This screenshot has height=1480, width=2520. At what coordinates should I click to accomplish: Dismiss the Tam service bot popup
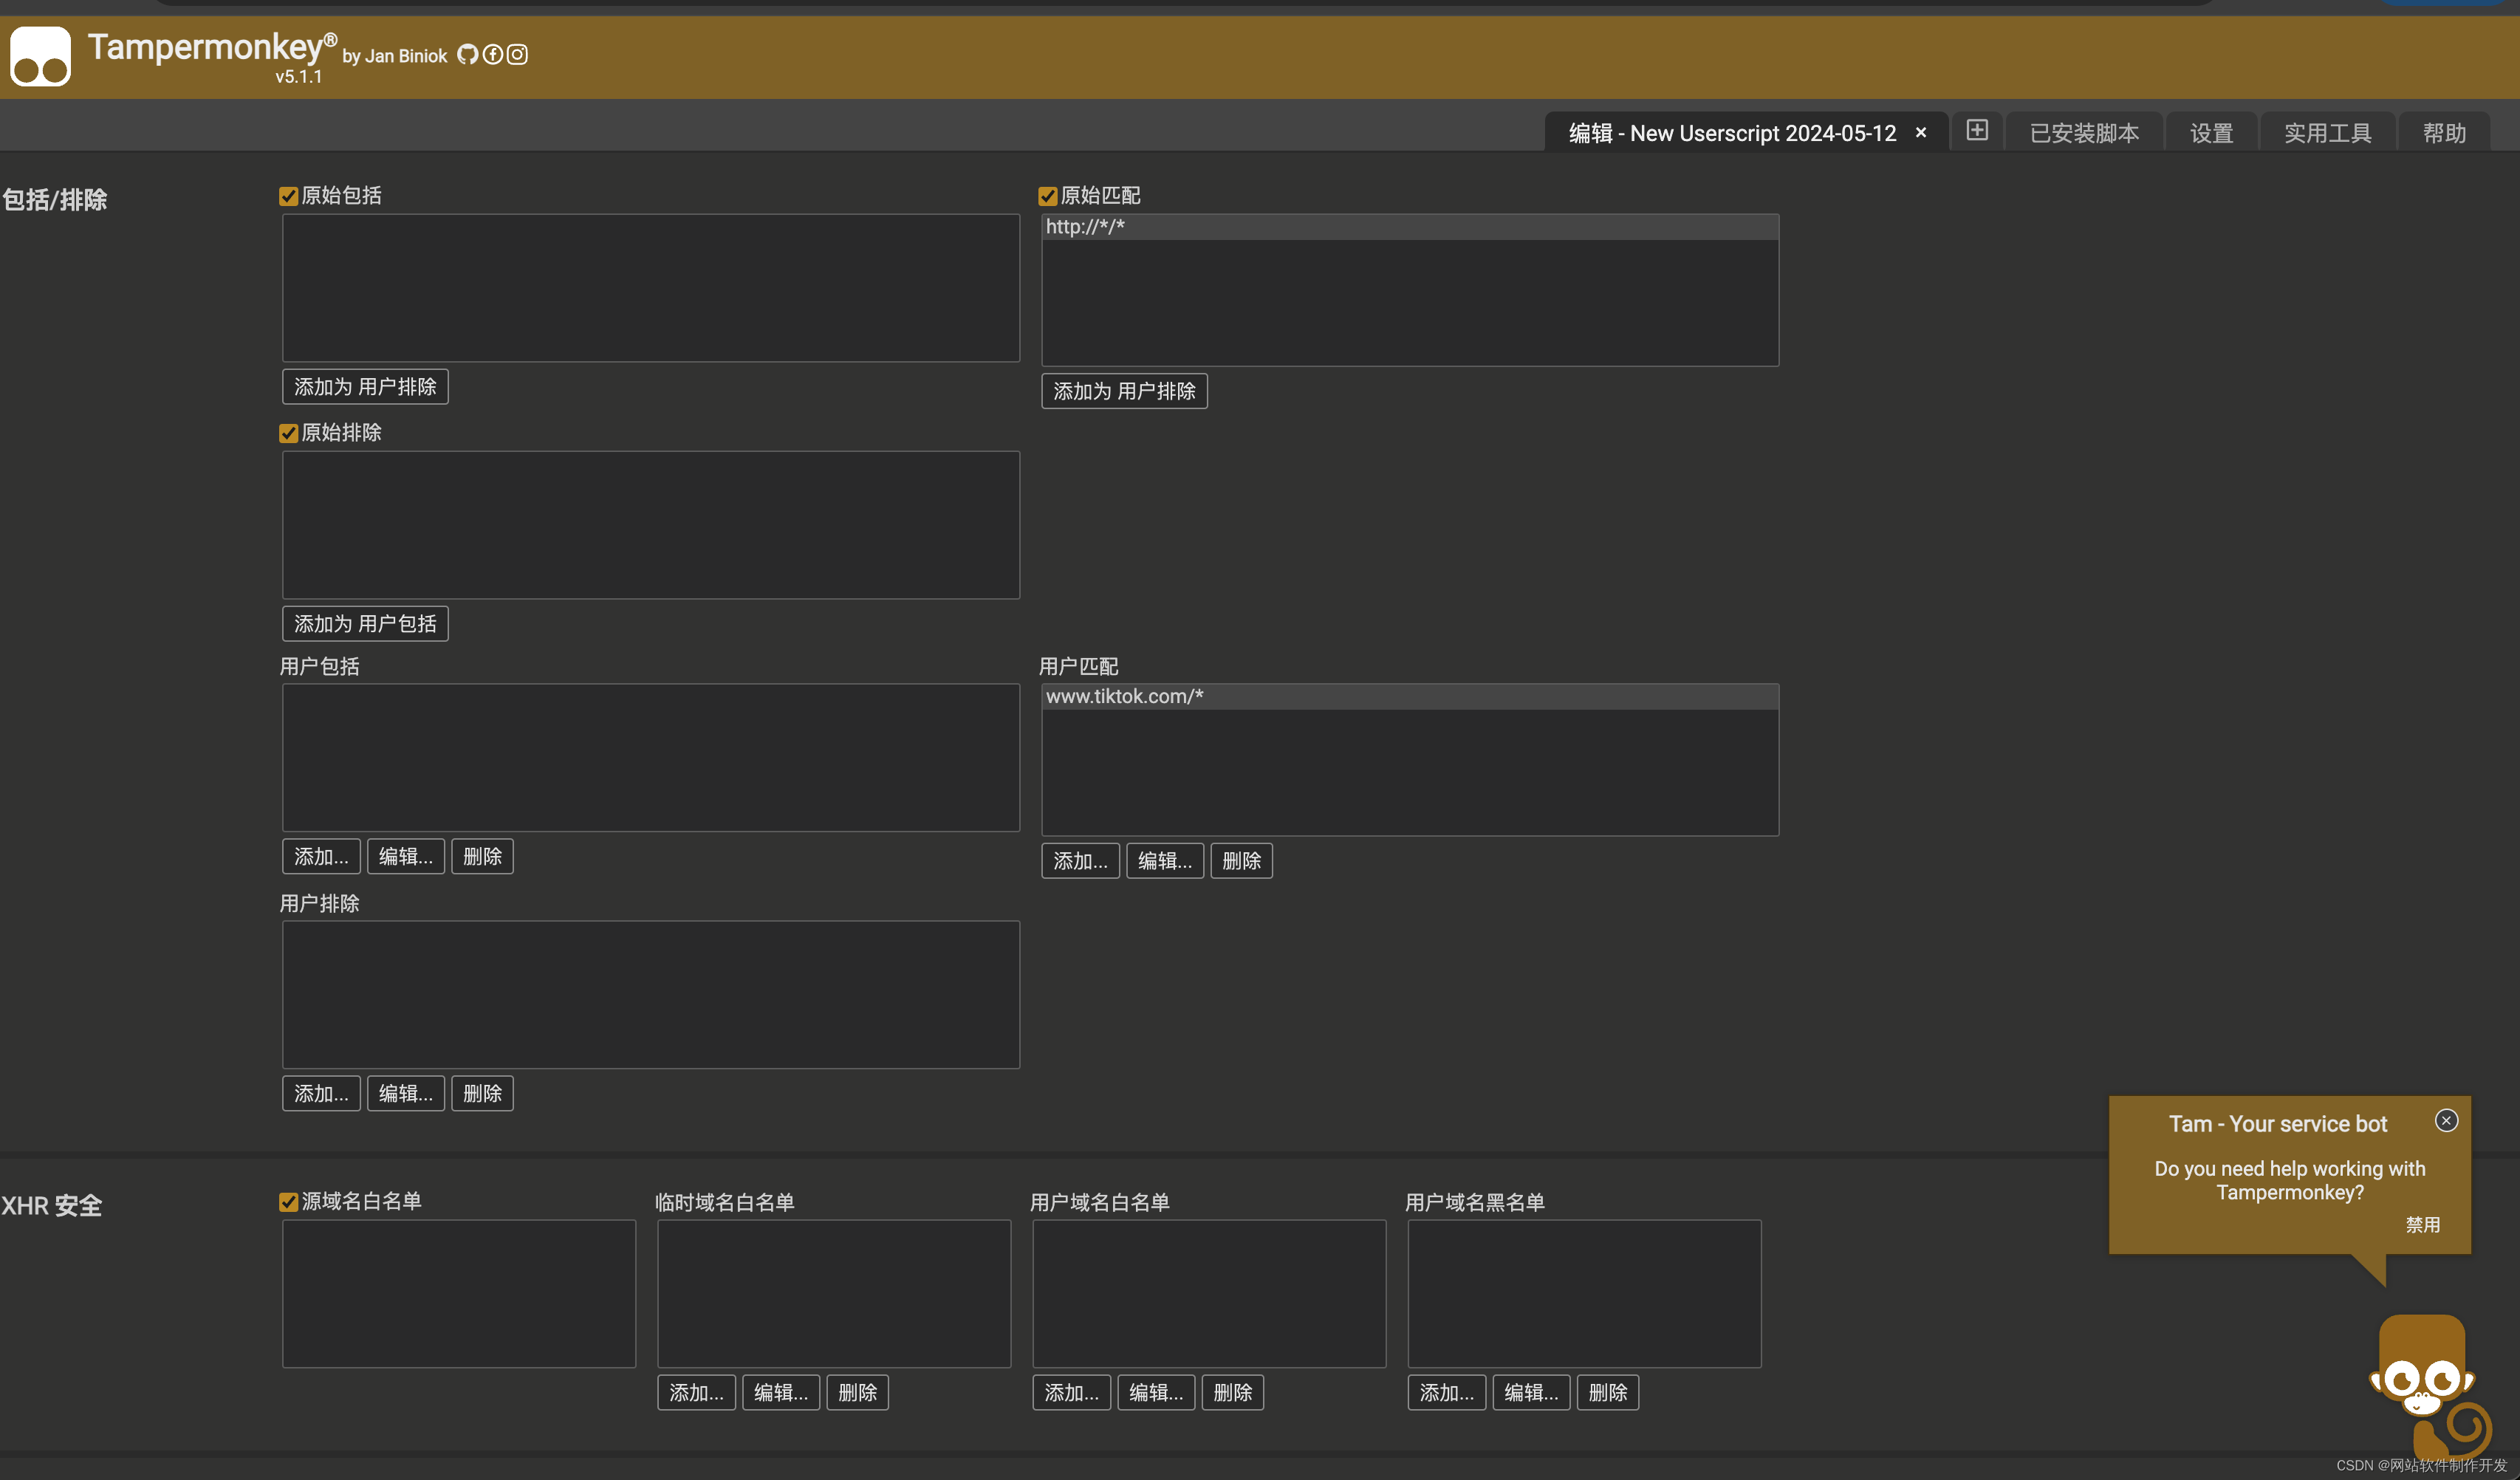(2446, 1120)
